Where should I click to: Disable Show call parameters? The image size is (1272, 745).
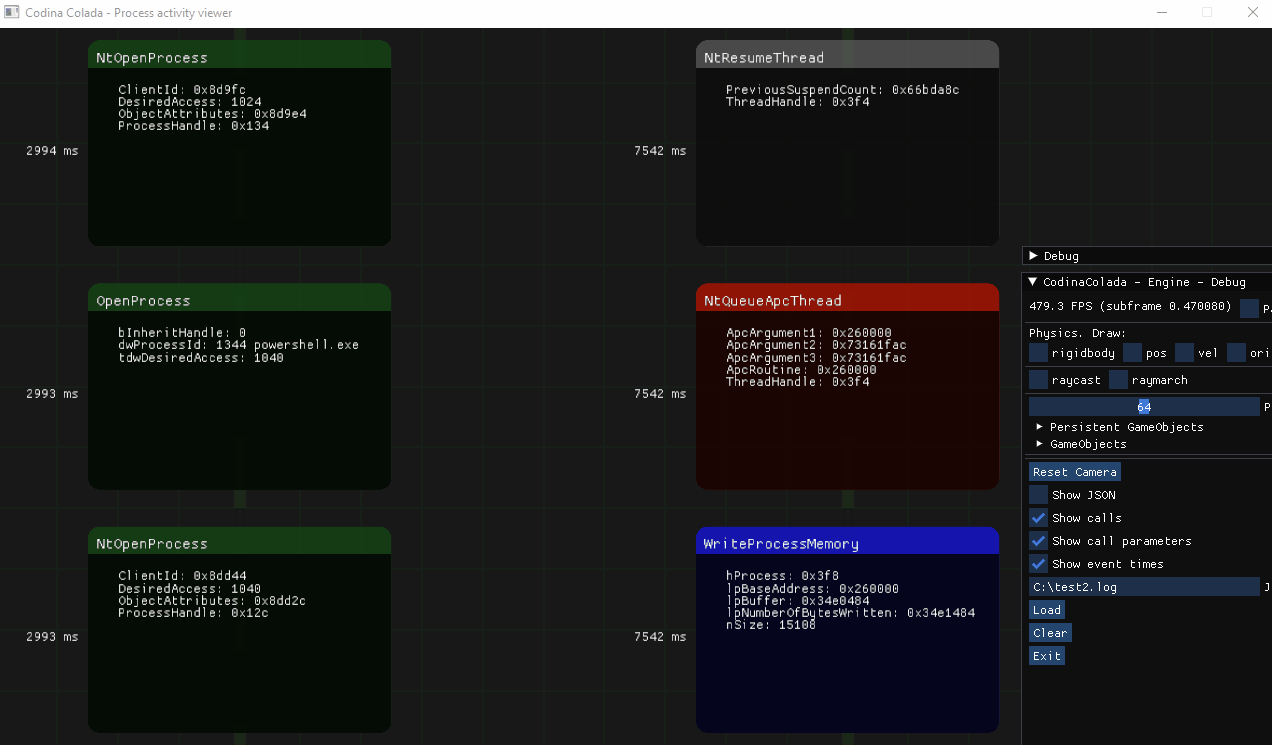tap(1039, 541)
